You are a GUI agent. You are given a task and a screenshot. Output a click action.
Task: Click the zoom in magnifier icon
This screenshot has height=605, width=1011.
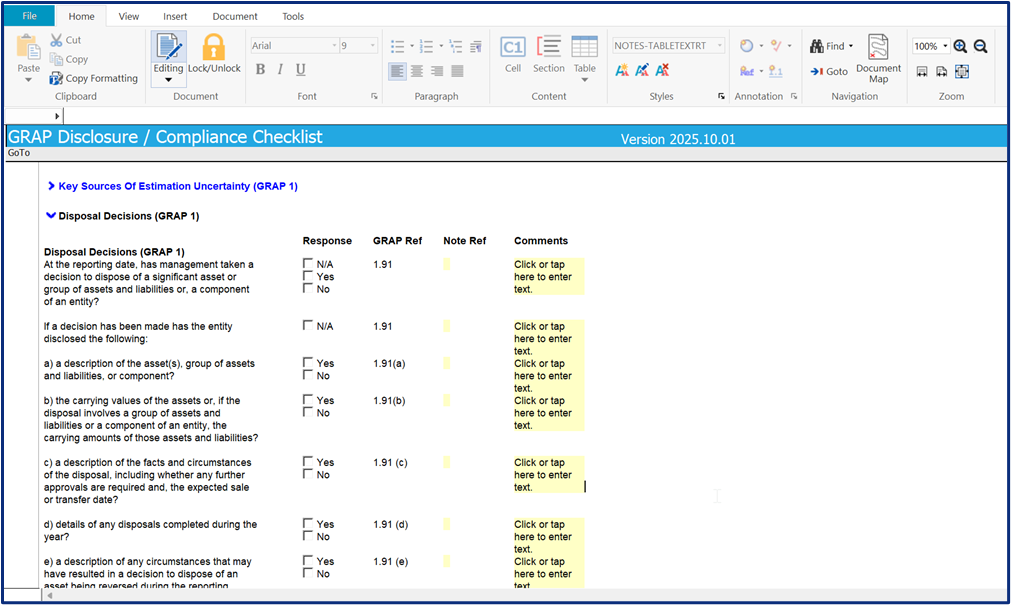[960, 46]
